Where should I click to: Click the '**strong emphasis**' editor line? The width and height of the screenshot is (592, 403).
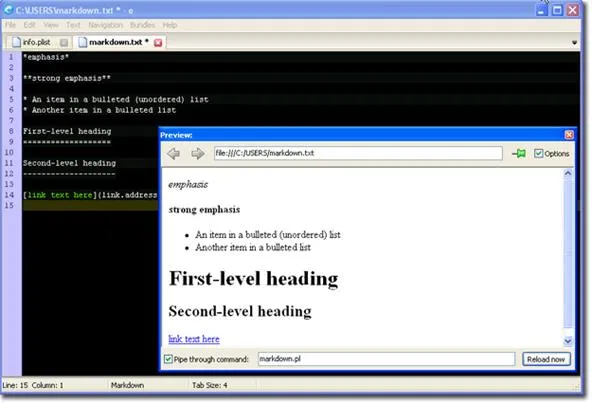click(x=67, y=78)
